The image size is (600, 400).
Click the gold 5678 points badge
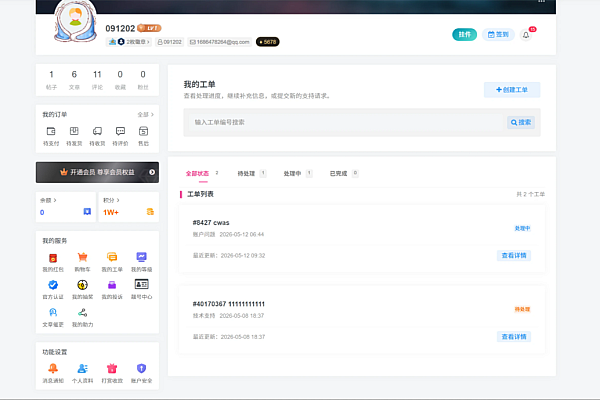[267, 42]
